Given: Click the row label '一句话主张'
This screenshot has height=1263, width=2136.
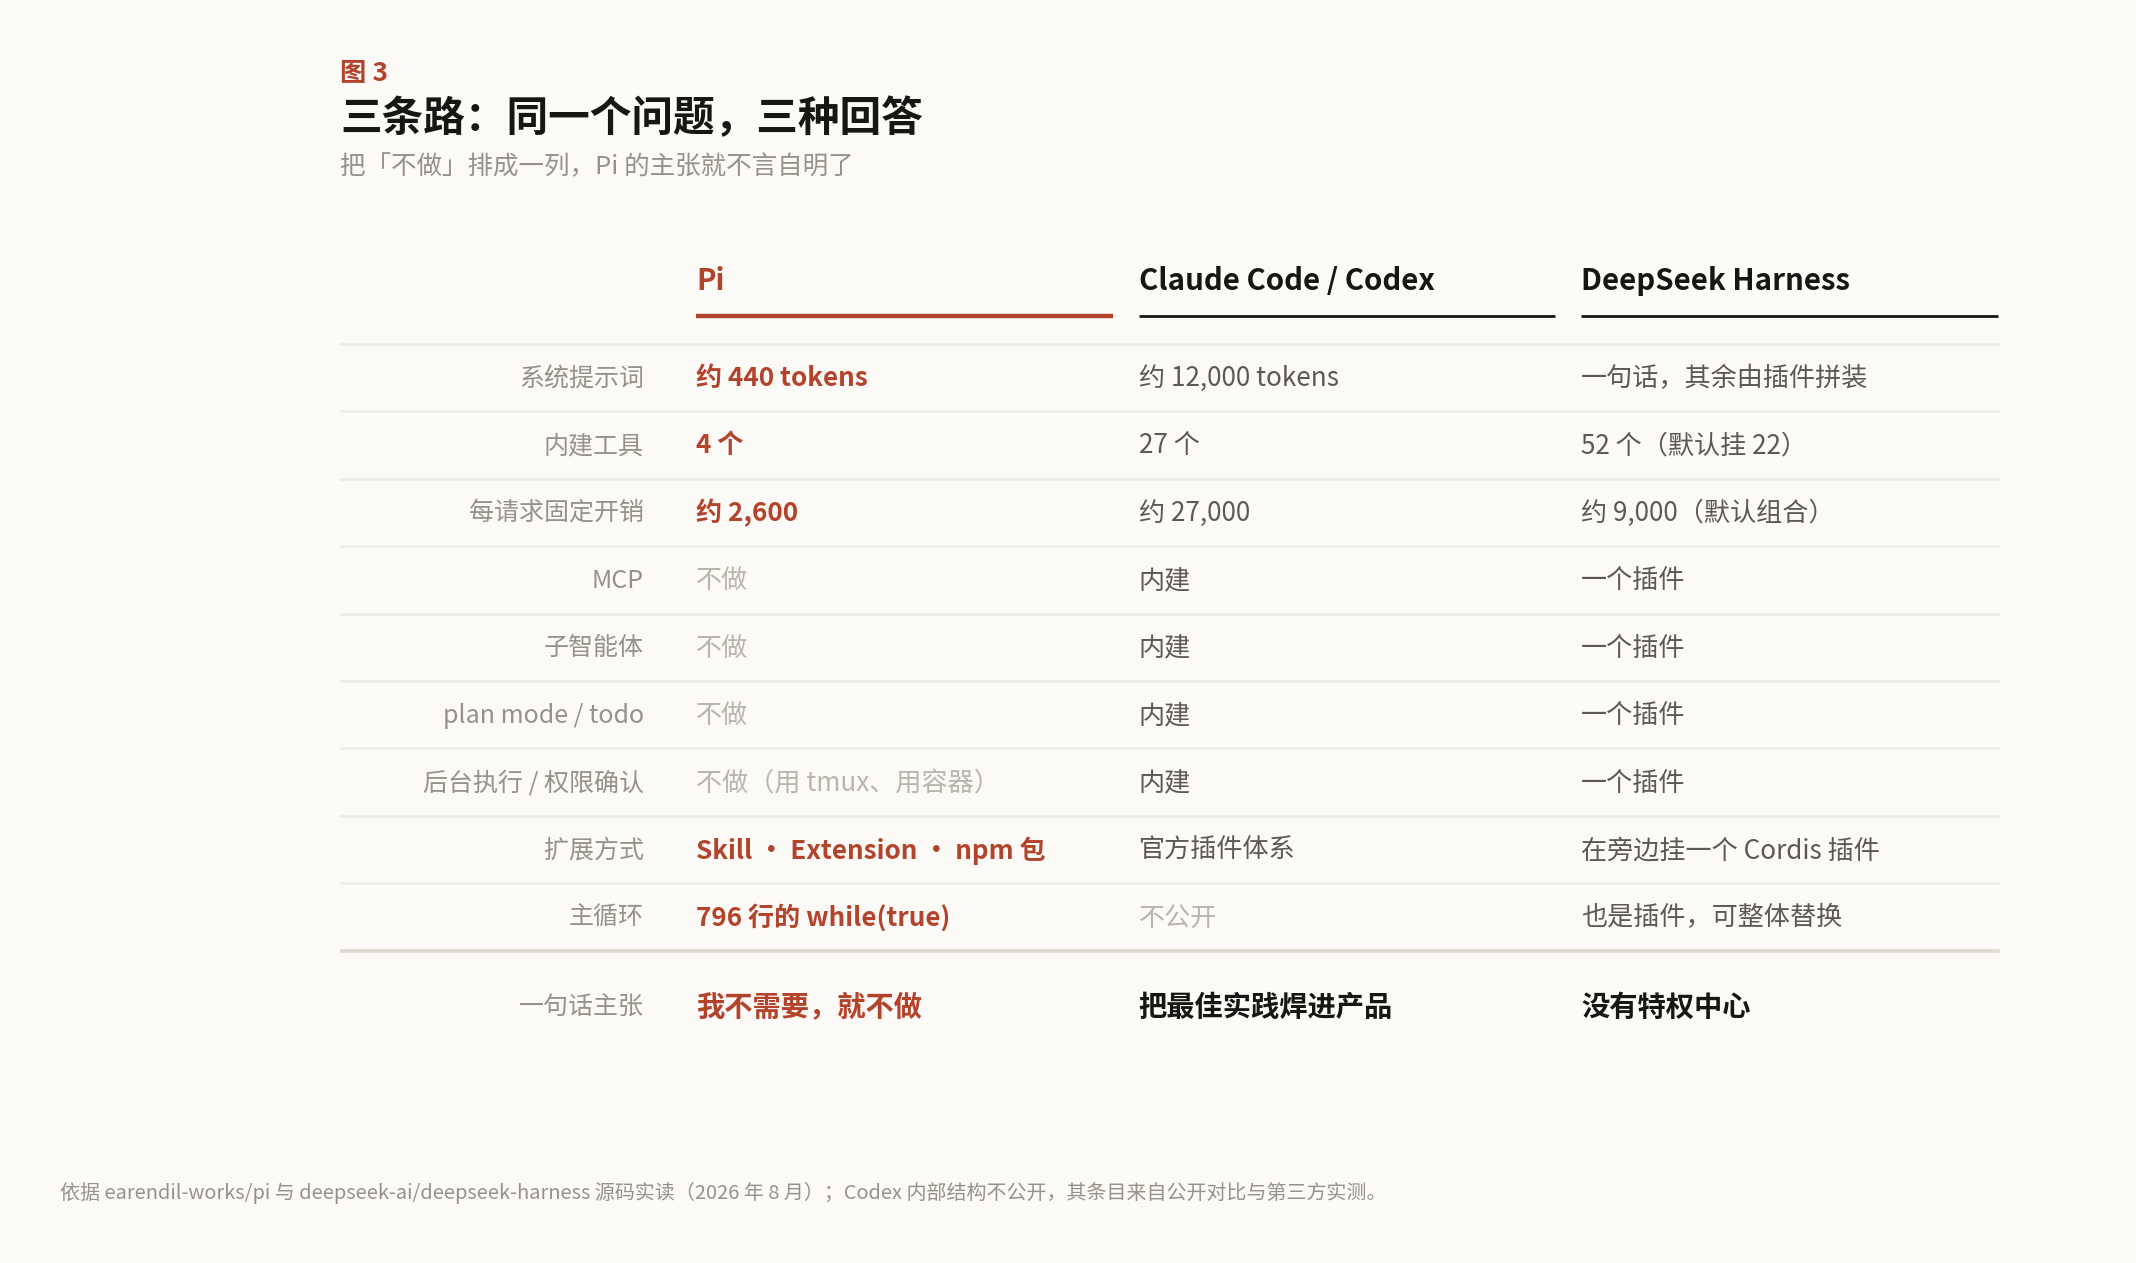Looking at the screenshot, I should coord(581,1006).
